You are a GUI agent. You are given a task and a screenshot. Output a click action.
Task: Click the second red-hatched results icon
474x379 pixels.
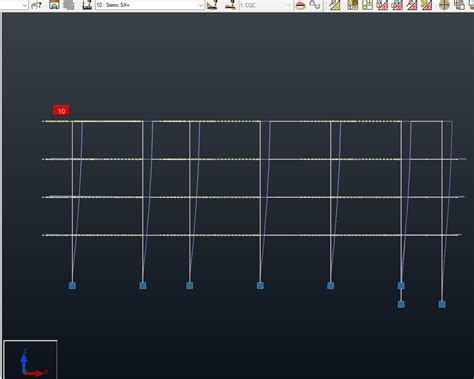click(x=397, y=5)
